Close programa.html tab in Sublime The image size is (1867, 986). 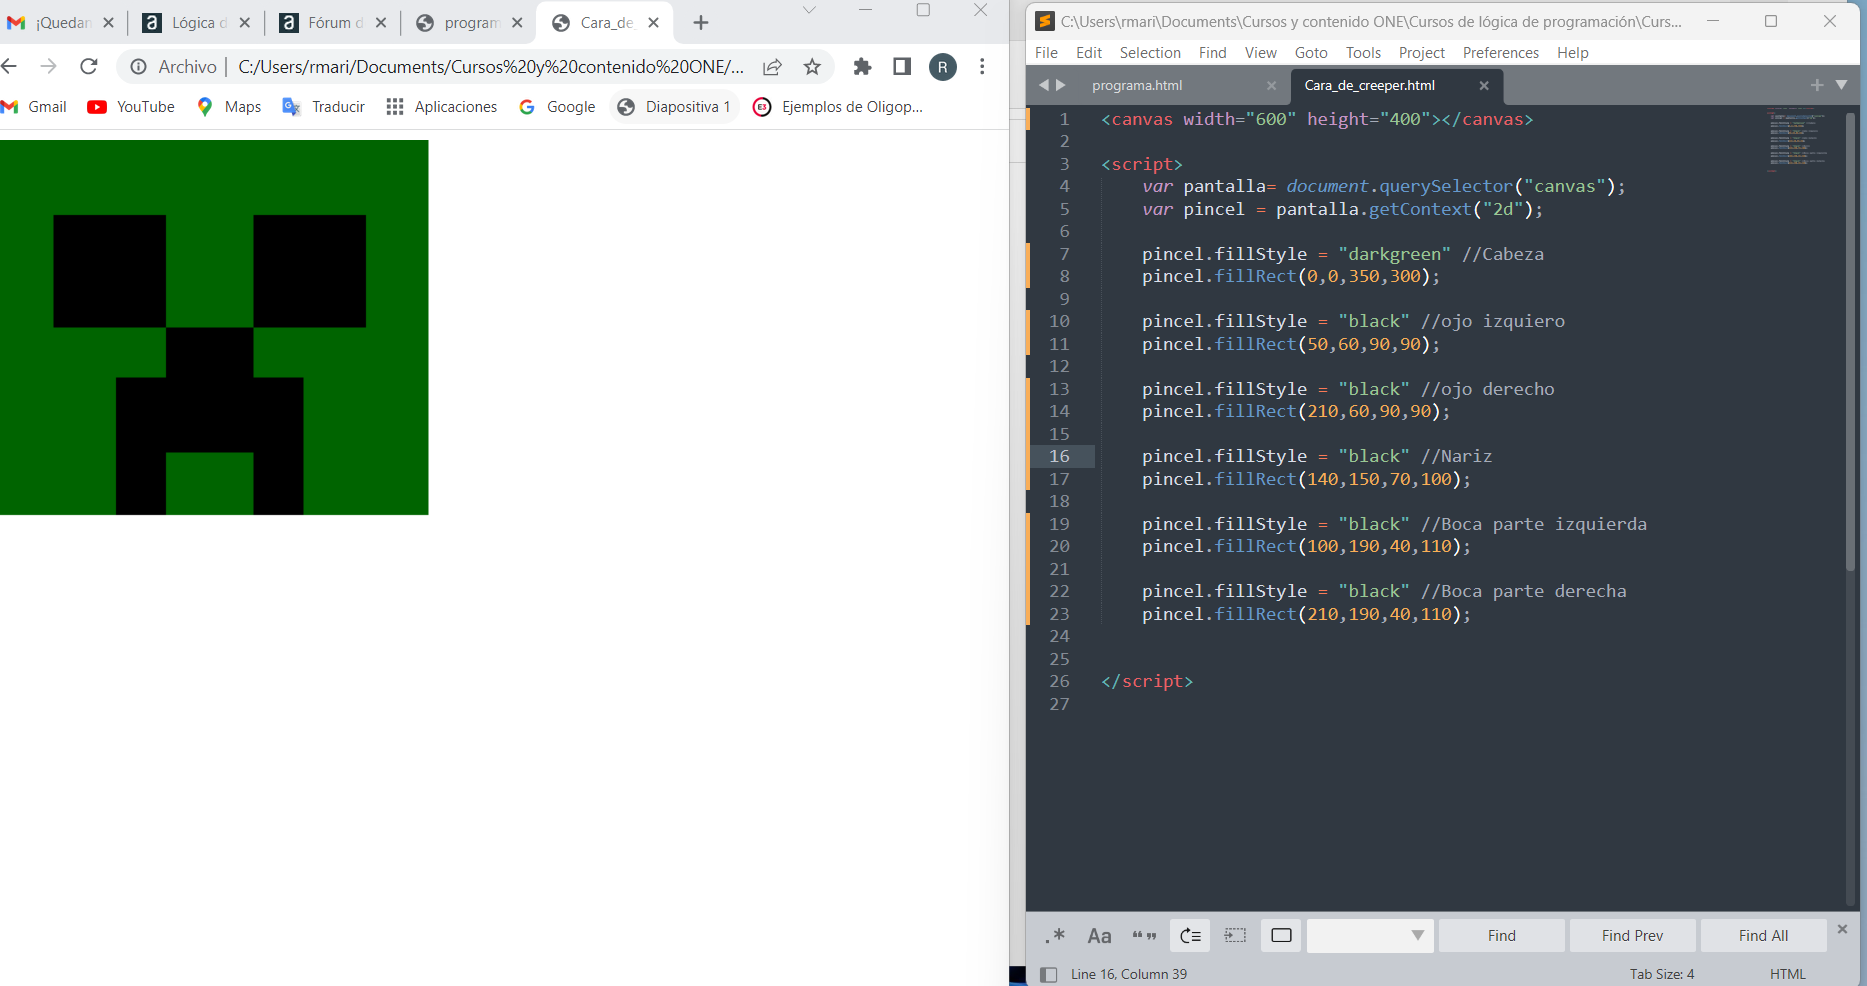(x=1271, y=86)
